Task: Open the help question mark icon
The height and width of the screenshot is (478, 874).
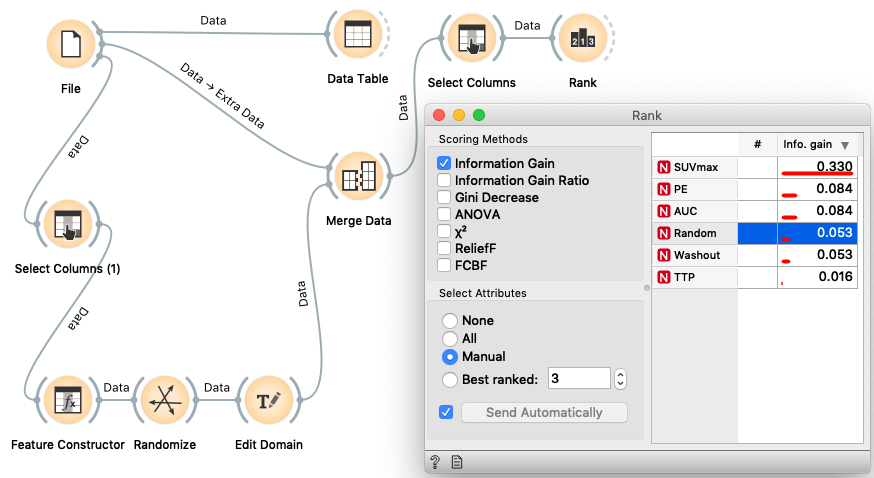Action: 435,462
